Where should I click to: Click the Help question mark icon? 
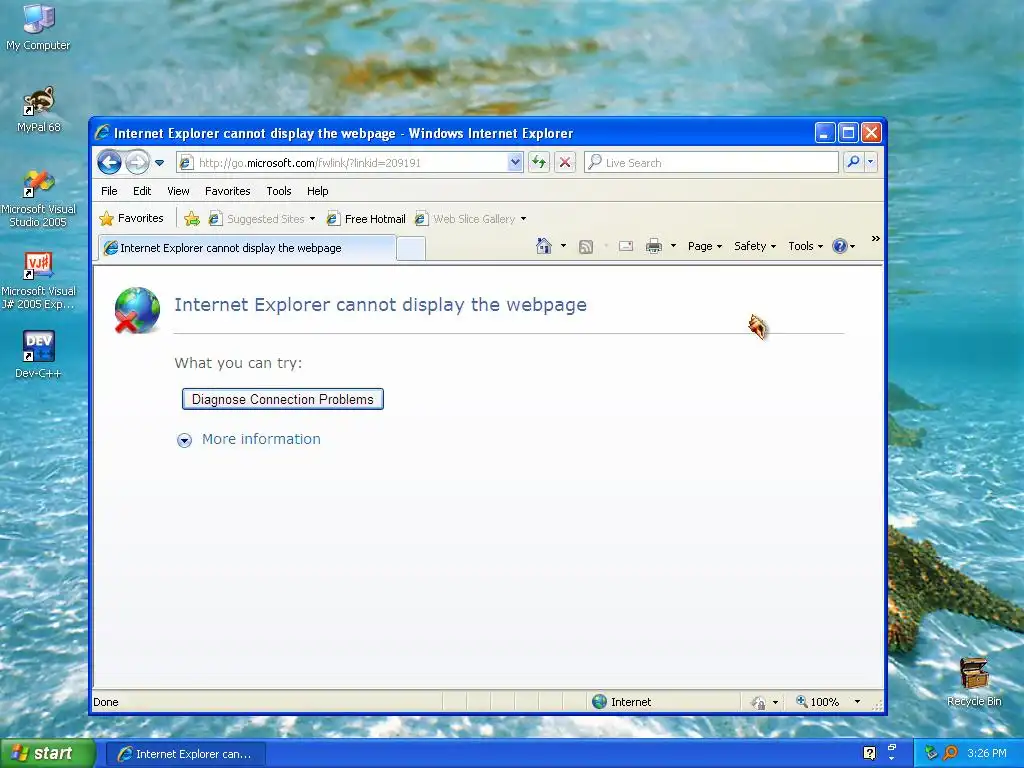[x=840, y=246]
